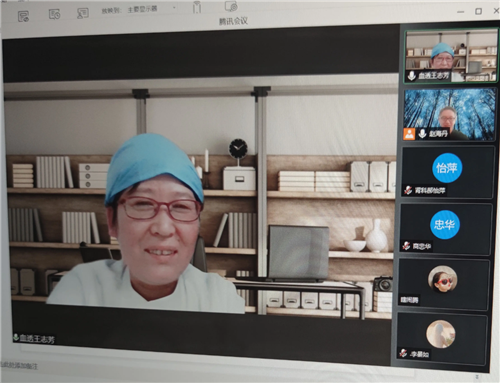Click the wireless phone remote icon

click(197, 7)
